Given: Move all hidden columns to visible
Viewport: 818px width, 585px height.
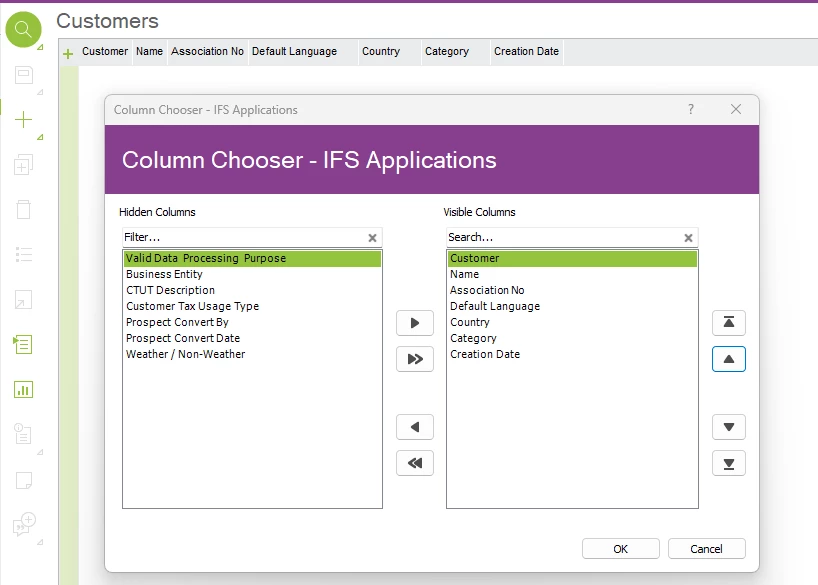Looking at the screenshot, I should [x=415, y=359].
